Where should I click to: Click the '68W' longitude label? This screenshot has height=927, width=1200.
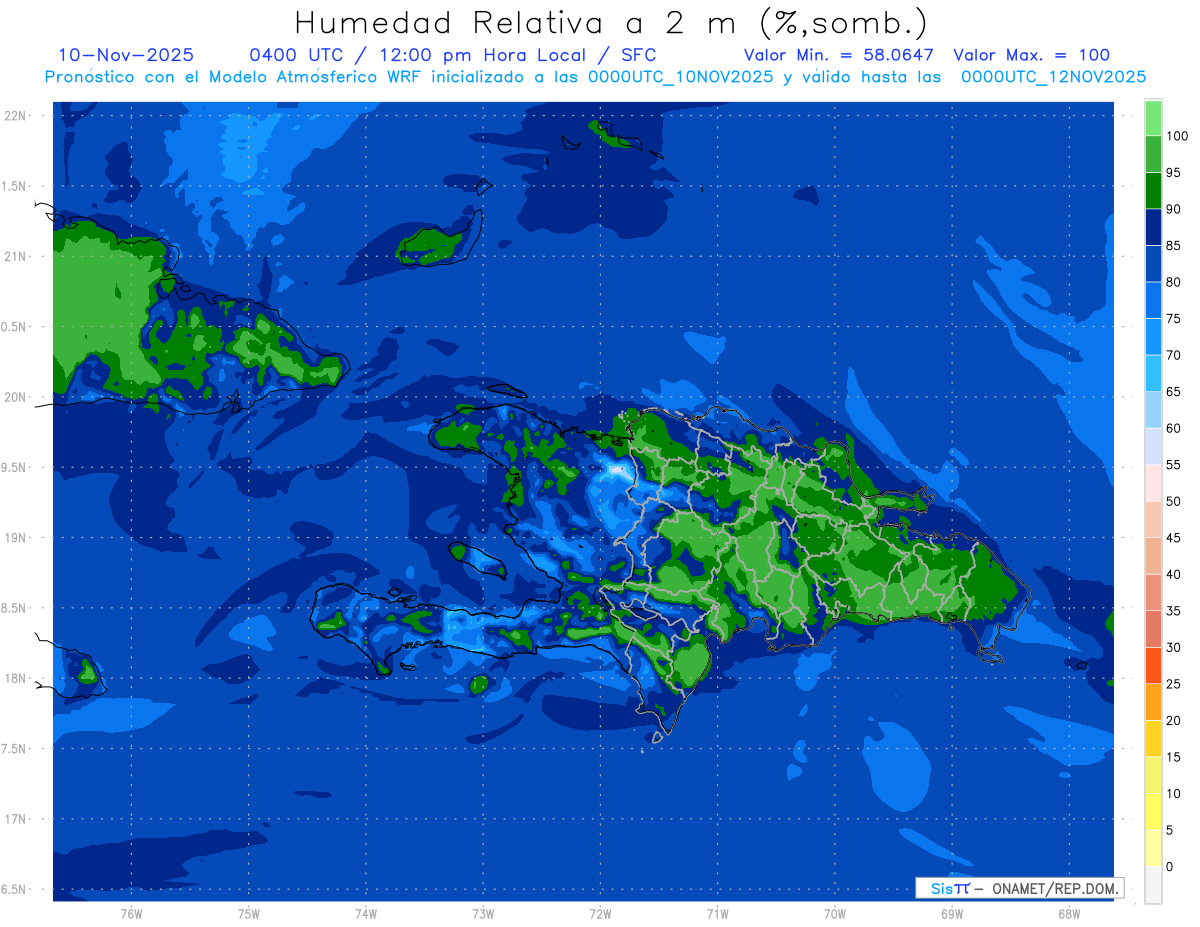pyautogui.click(x=1069, y=913)
